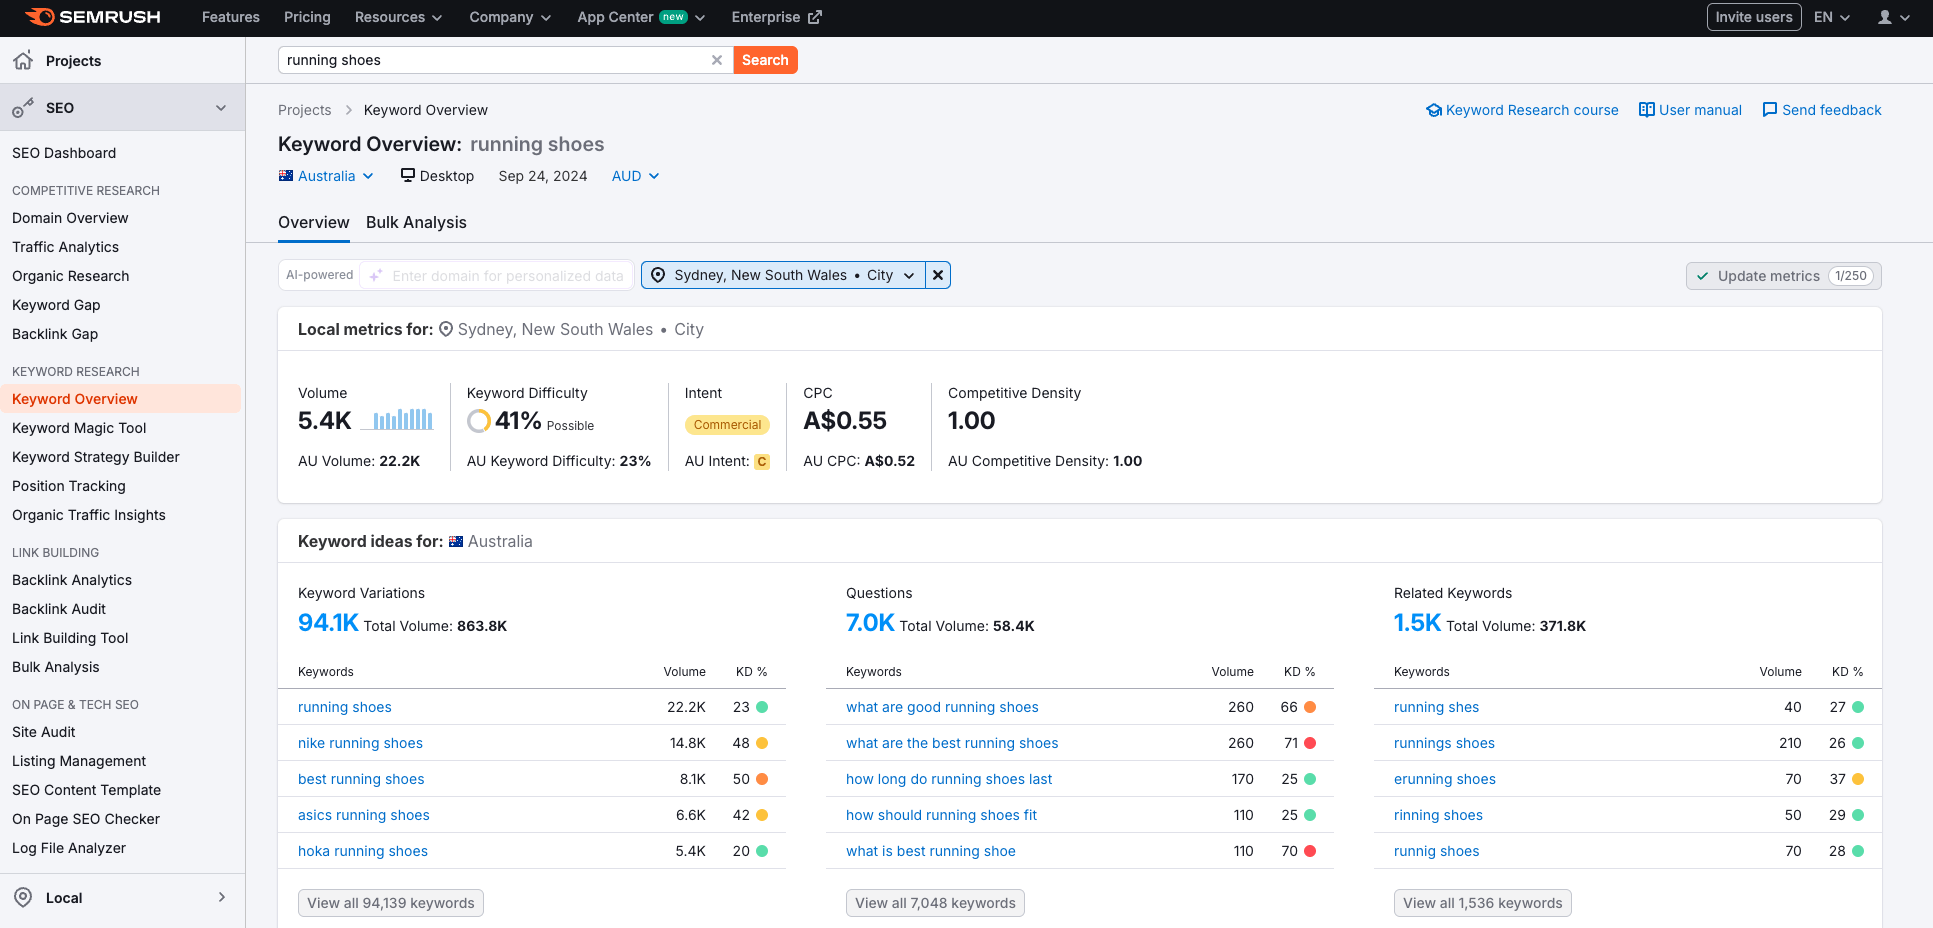Click the Keyword Research course icon
Screen dimensions: 1933x928
click(x=1434, y=109)
